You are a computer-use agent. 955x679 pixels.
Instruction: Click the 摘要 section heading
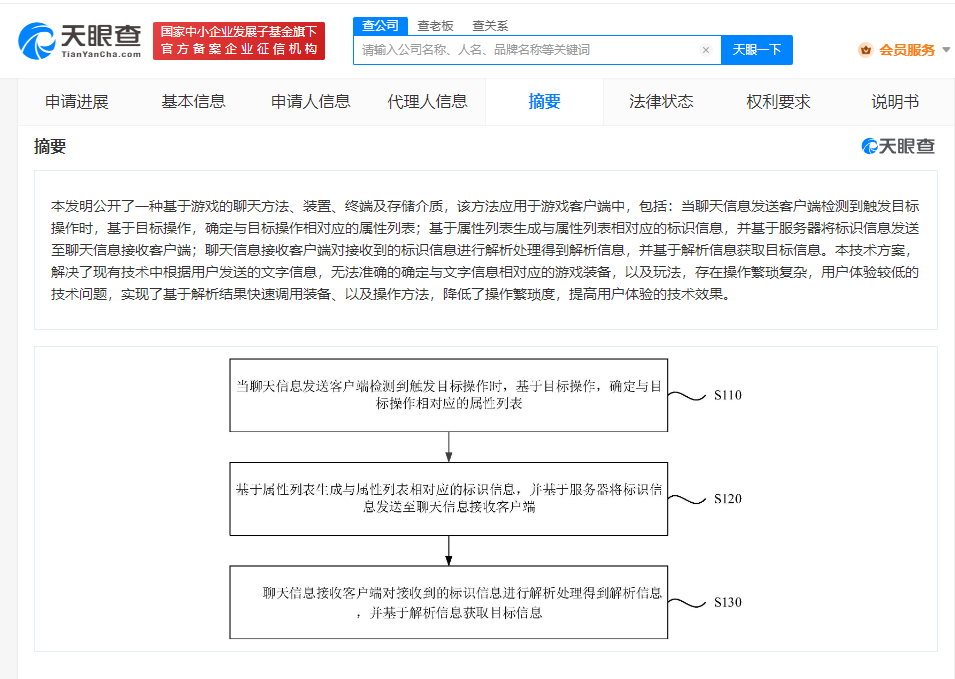click(x=50, y=147)
